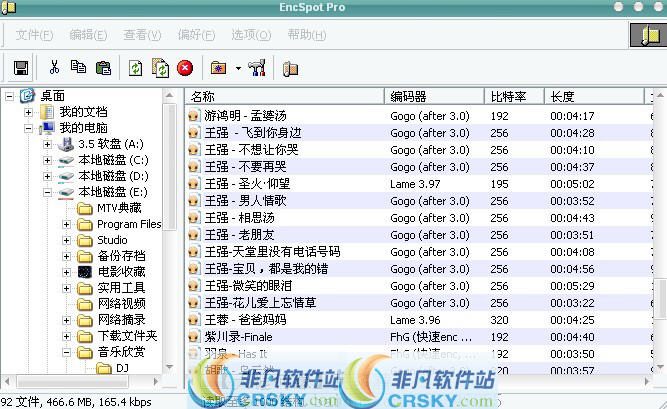Click the DJ folder icon
Viewport: 667px width, 409px height.
click(x=104, y=368)
